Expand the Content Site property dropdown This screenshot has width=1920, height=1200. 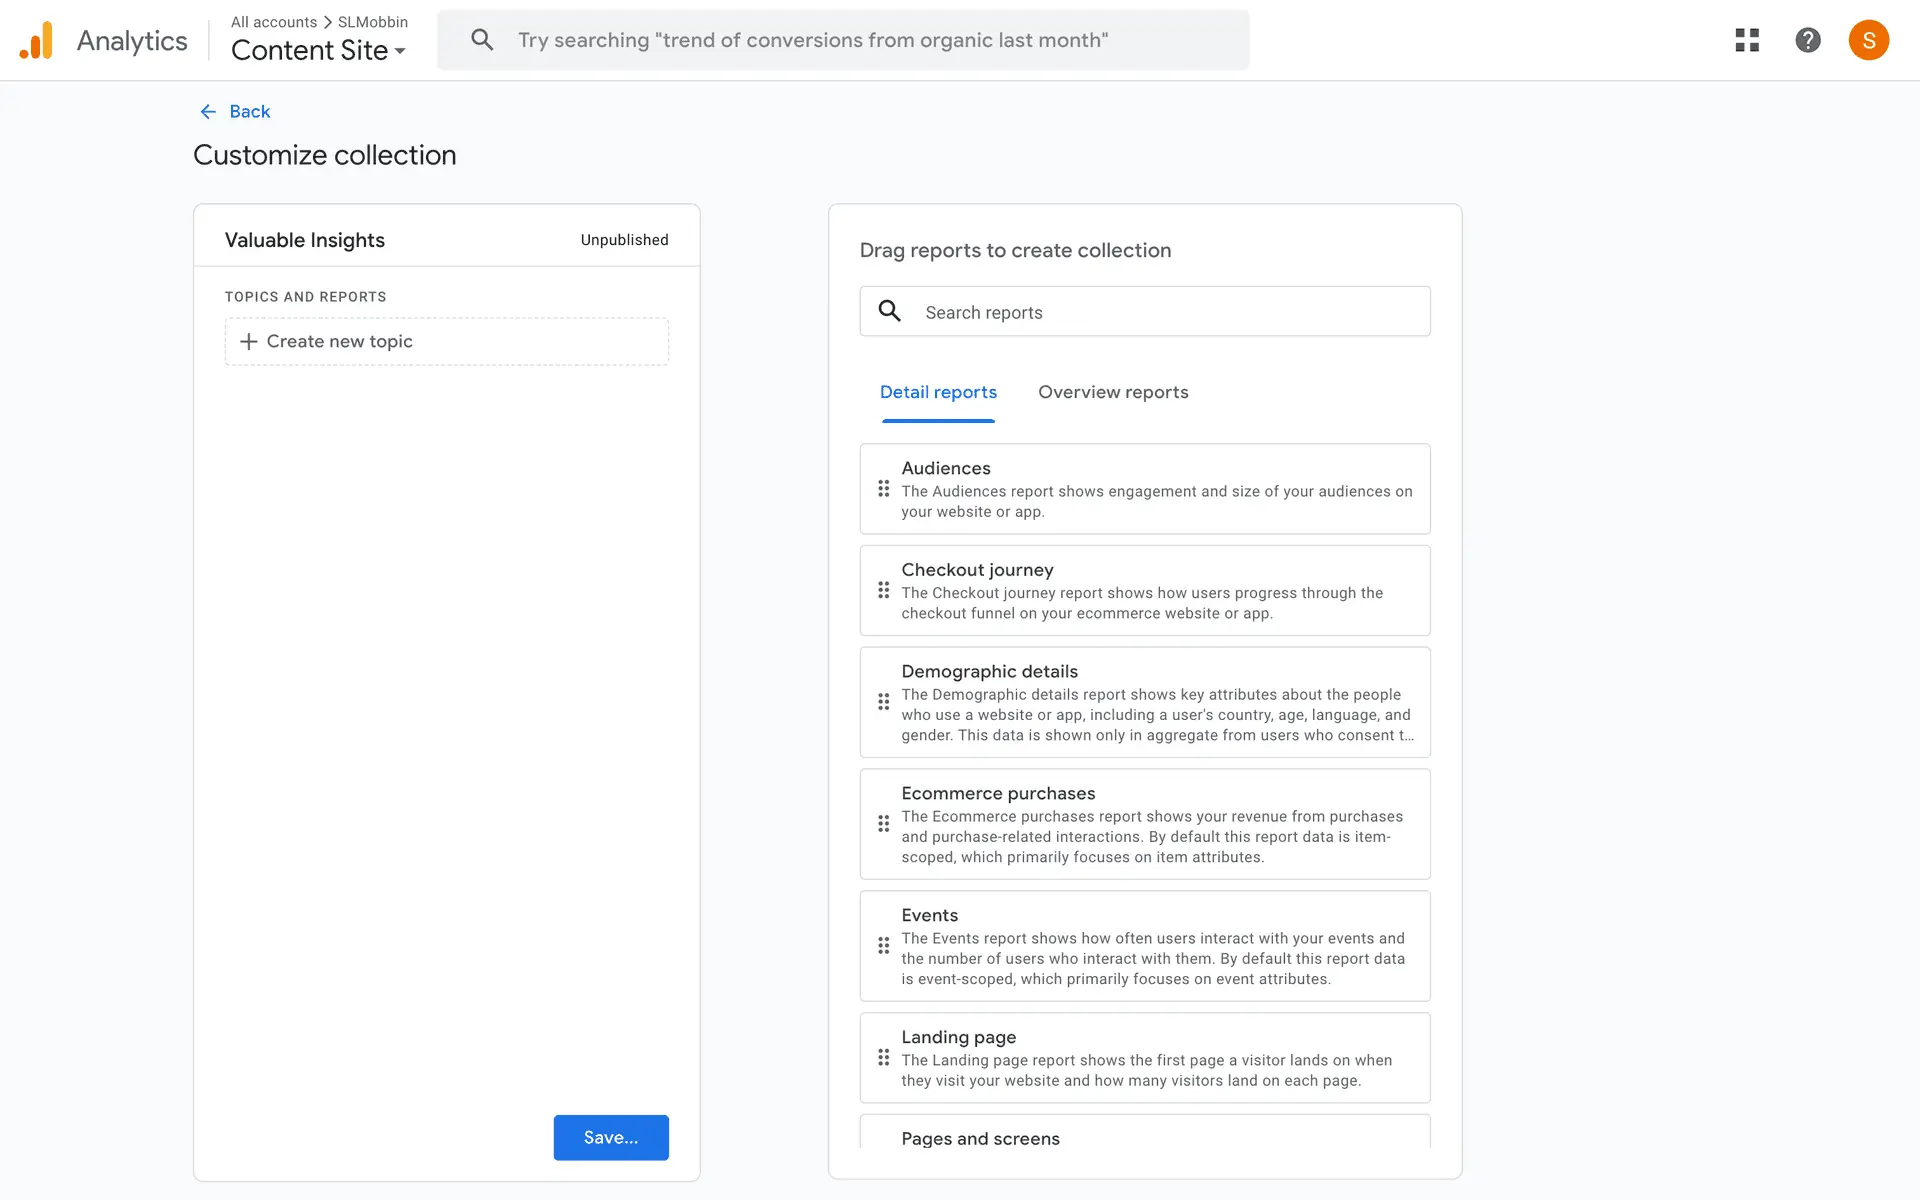tap(318, 51)
